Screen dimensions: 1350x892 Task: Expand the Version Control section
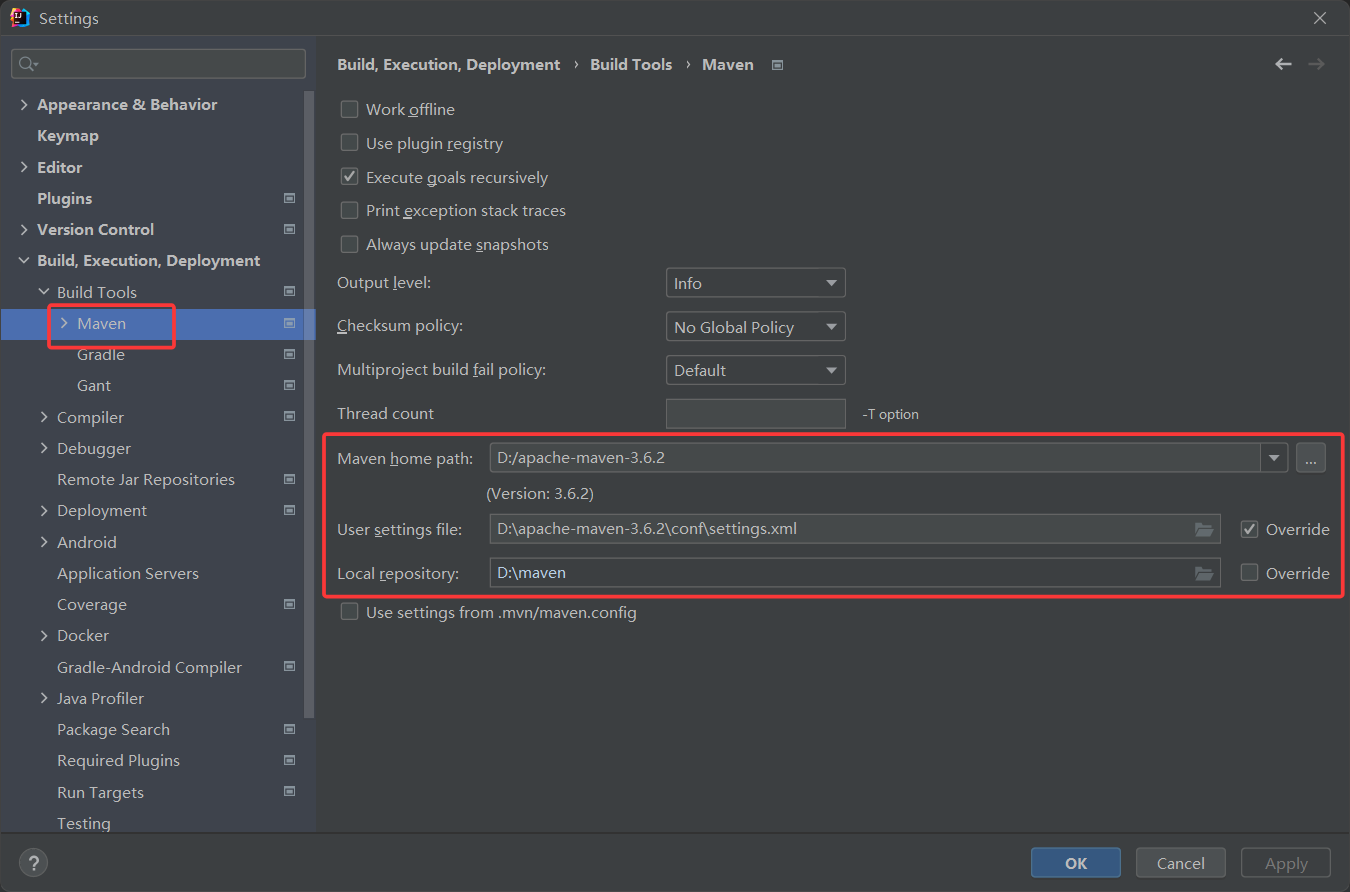pos(24,229)
